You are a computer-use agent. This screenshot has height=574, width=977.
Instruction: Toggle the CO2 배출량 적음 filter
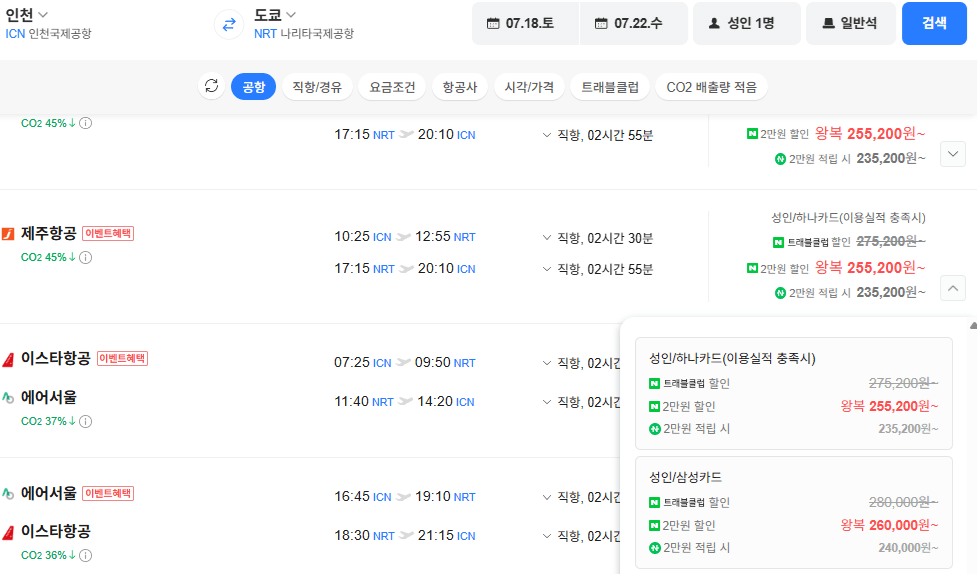(712, 87)
